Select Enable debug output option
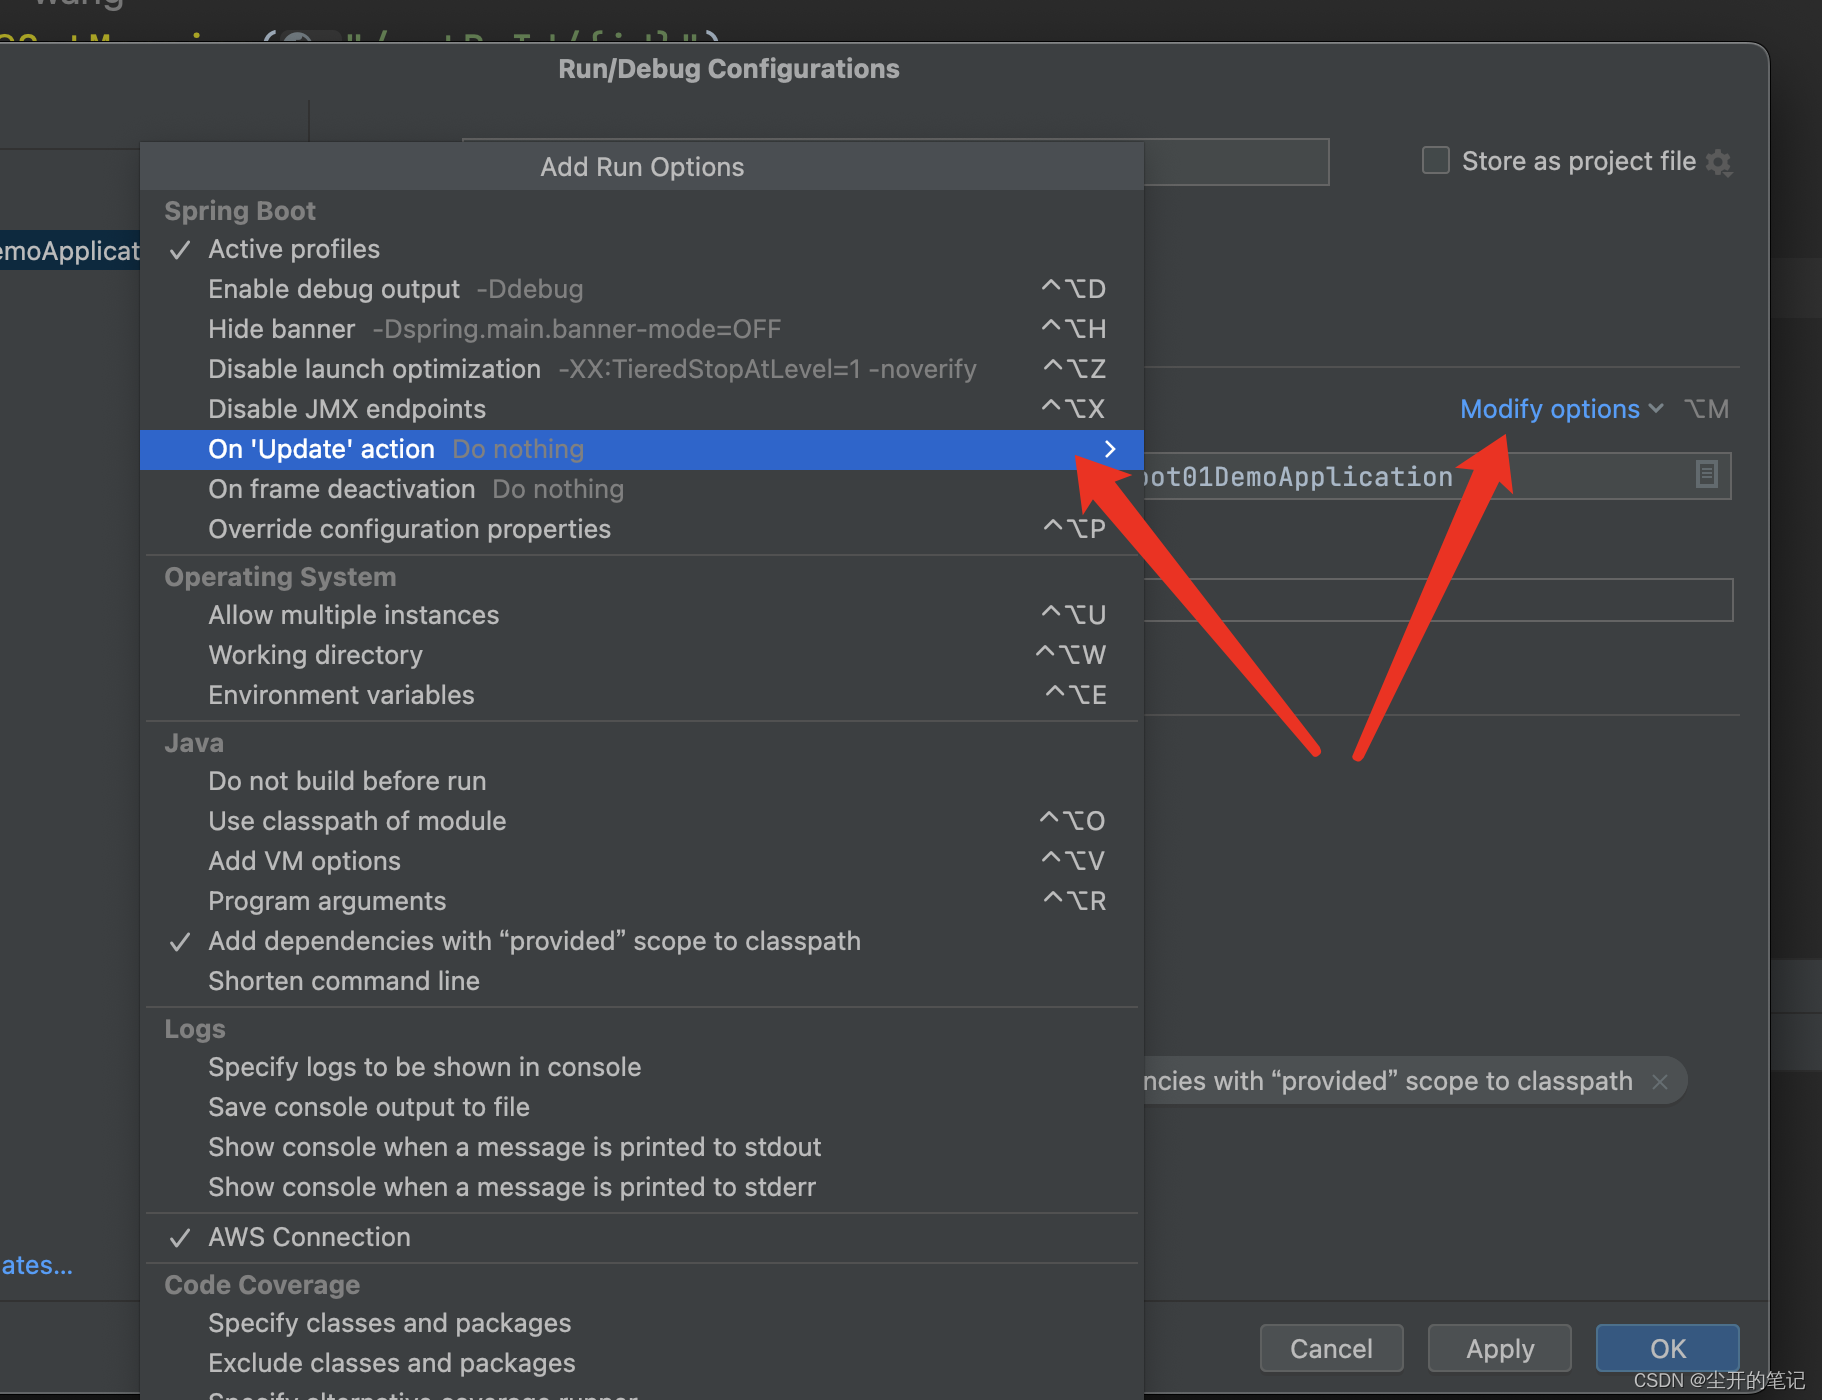 coord(642,289)
